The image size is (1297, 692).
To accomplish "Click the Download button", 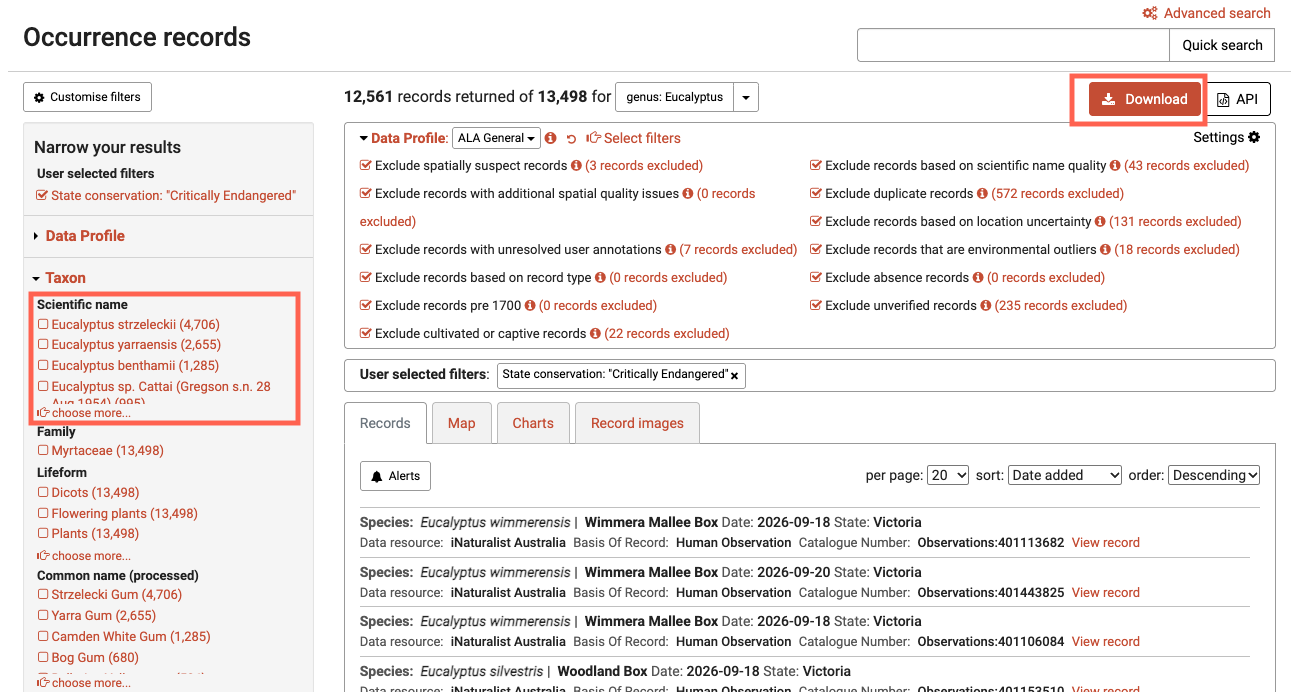I will point(1145,99).
